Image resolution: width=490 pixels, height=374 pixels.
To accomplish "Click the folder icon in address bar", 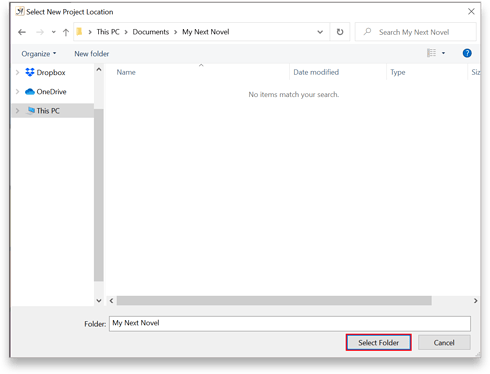I will click(79, 32).
